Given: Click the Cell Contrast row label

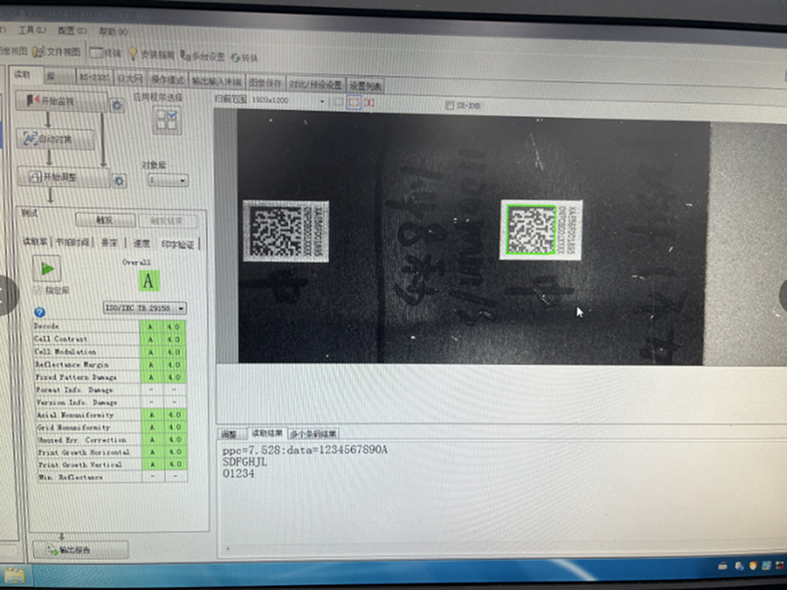Looking at the screenshot, I should click(61, 339).
